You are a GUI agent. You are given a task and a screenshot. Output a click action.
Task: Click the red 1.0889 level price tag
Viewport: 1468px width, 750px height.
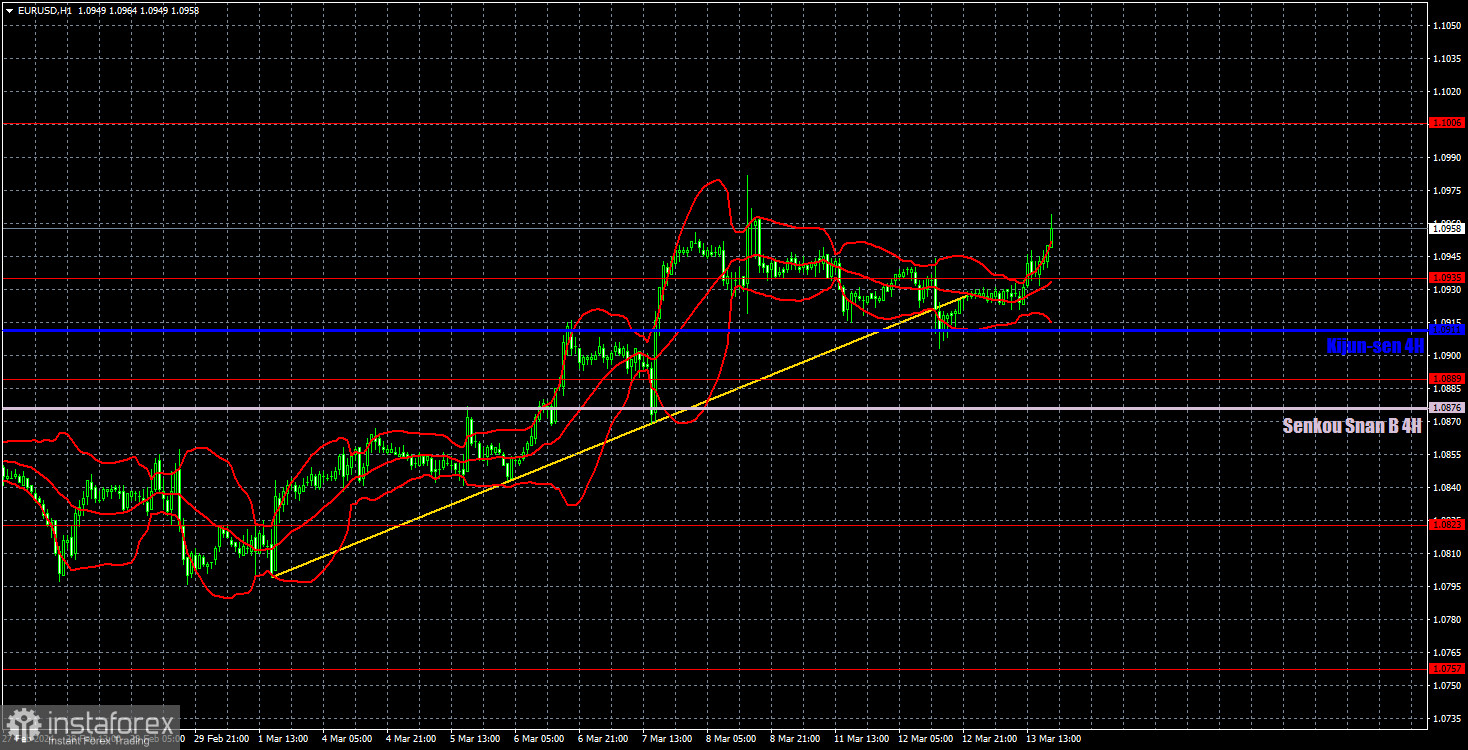[x=1447, y=379]
